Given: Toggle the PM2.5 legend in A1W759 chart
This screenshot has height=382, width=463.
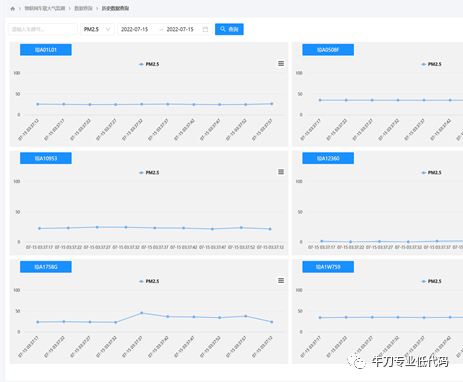Looking at the screenshot, I should coord(431,281).
